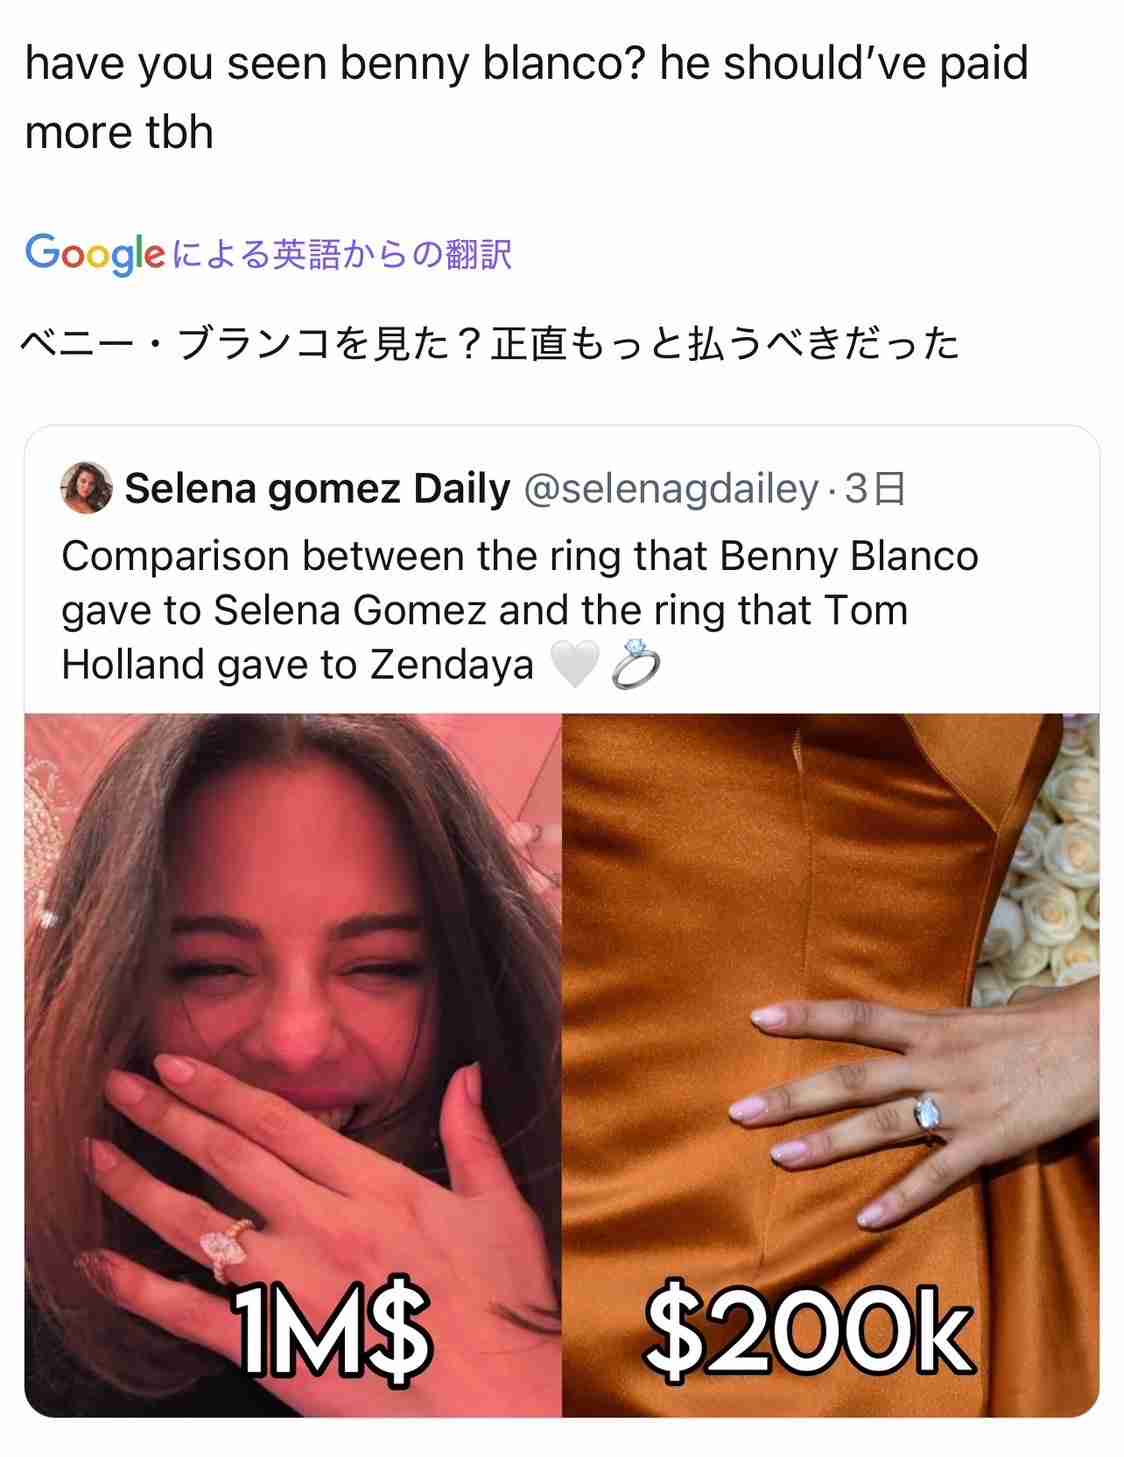Open the @selenagdailey handle

pos(671,489)
